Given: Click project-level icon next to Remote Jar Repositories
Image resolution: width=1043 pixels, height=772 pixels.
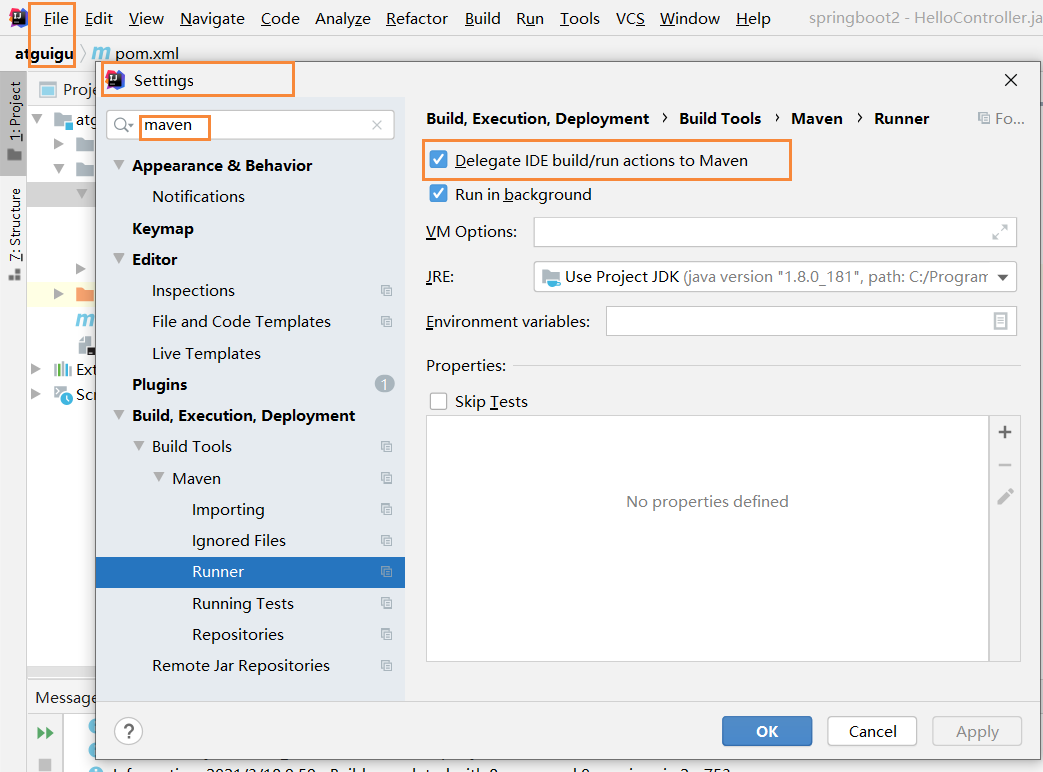Looking at the screenshot, I should [386, 666].
